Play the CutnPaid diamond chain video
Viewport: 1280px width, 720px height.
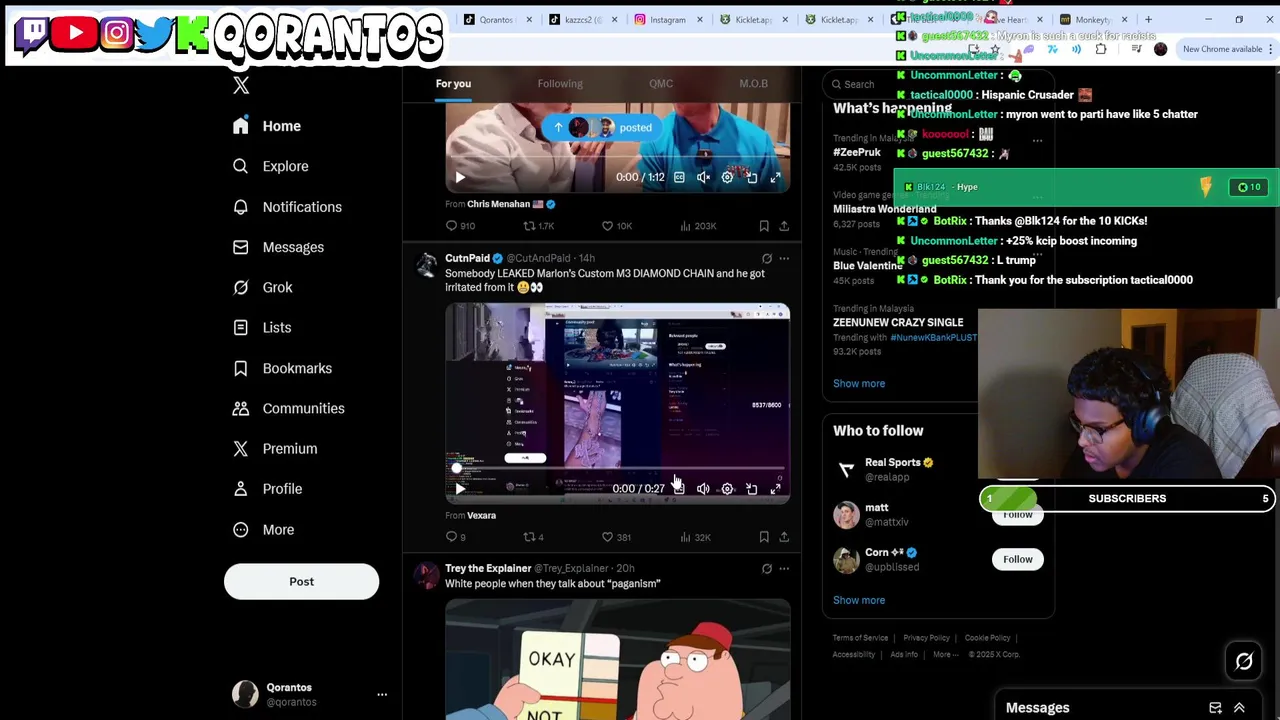460,489
